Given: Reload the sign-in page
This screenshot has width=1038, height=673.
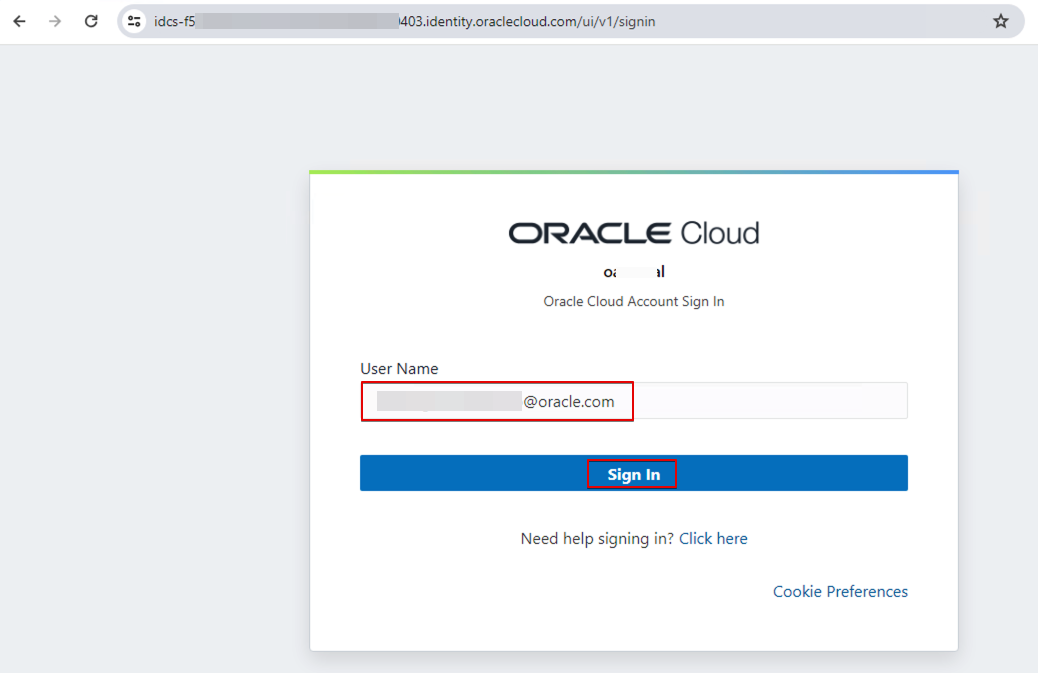Looking at the screenshot, I should (x=91, y=21).
